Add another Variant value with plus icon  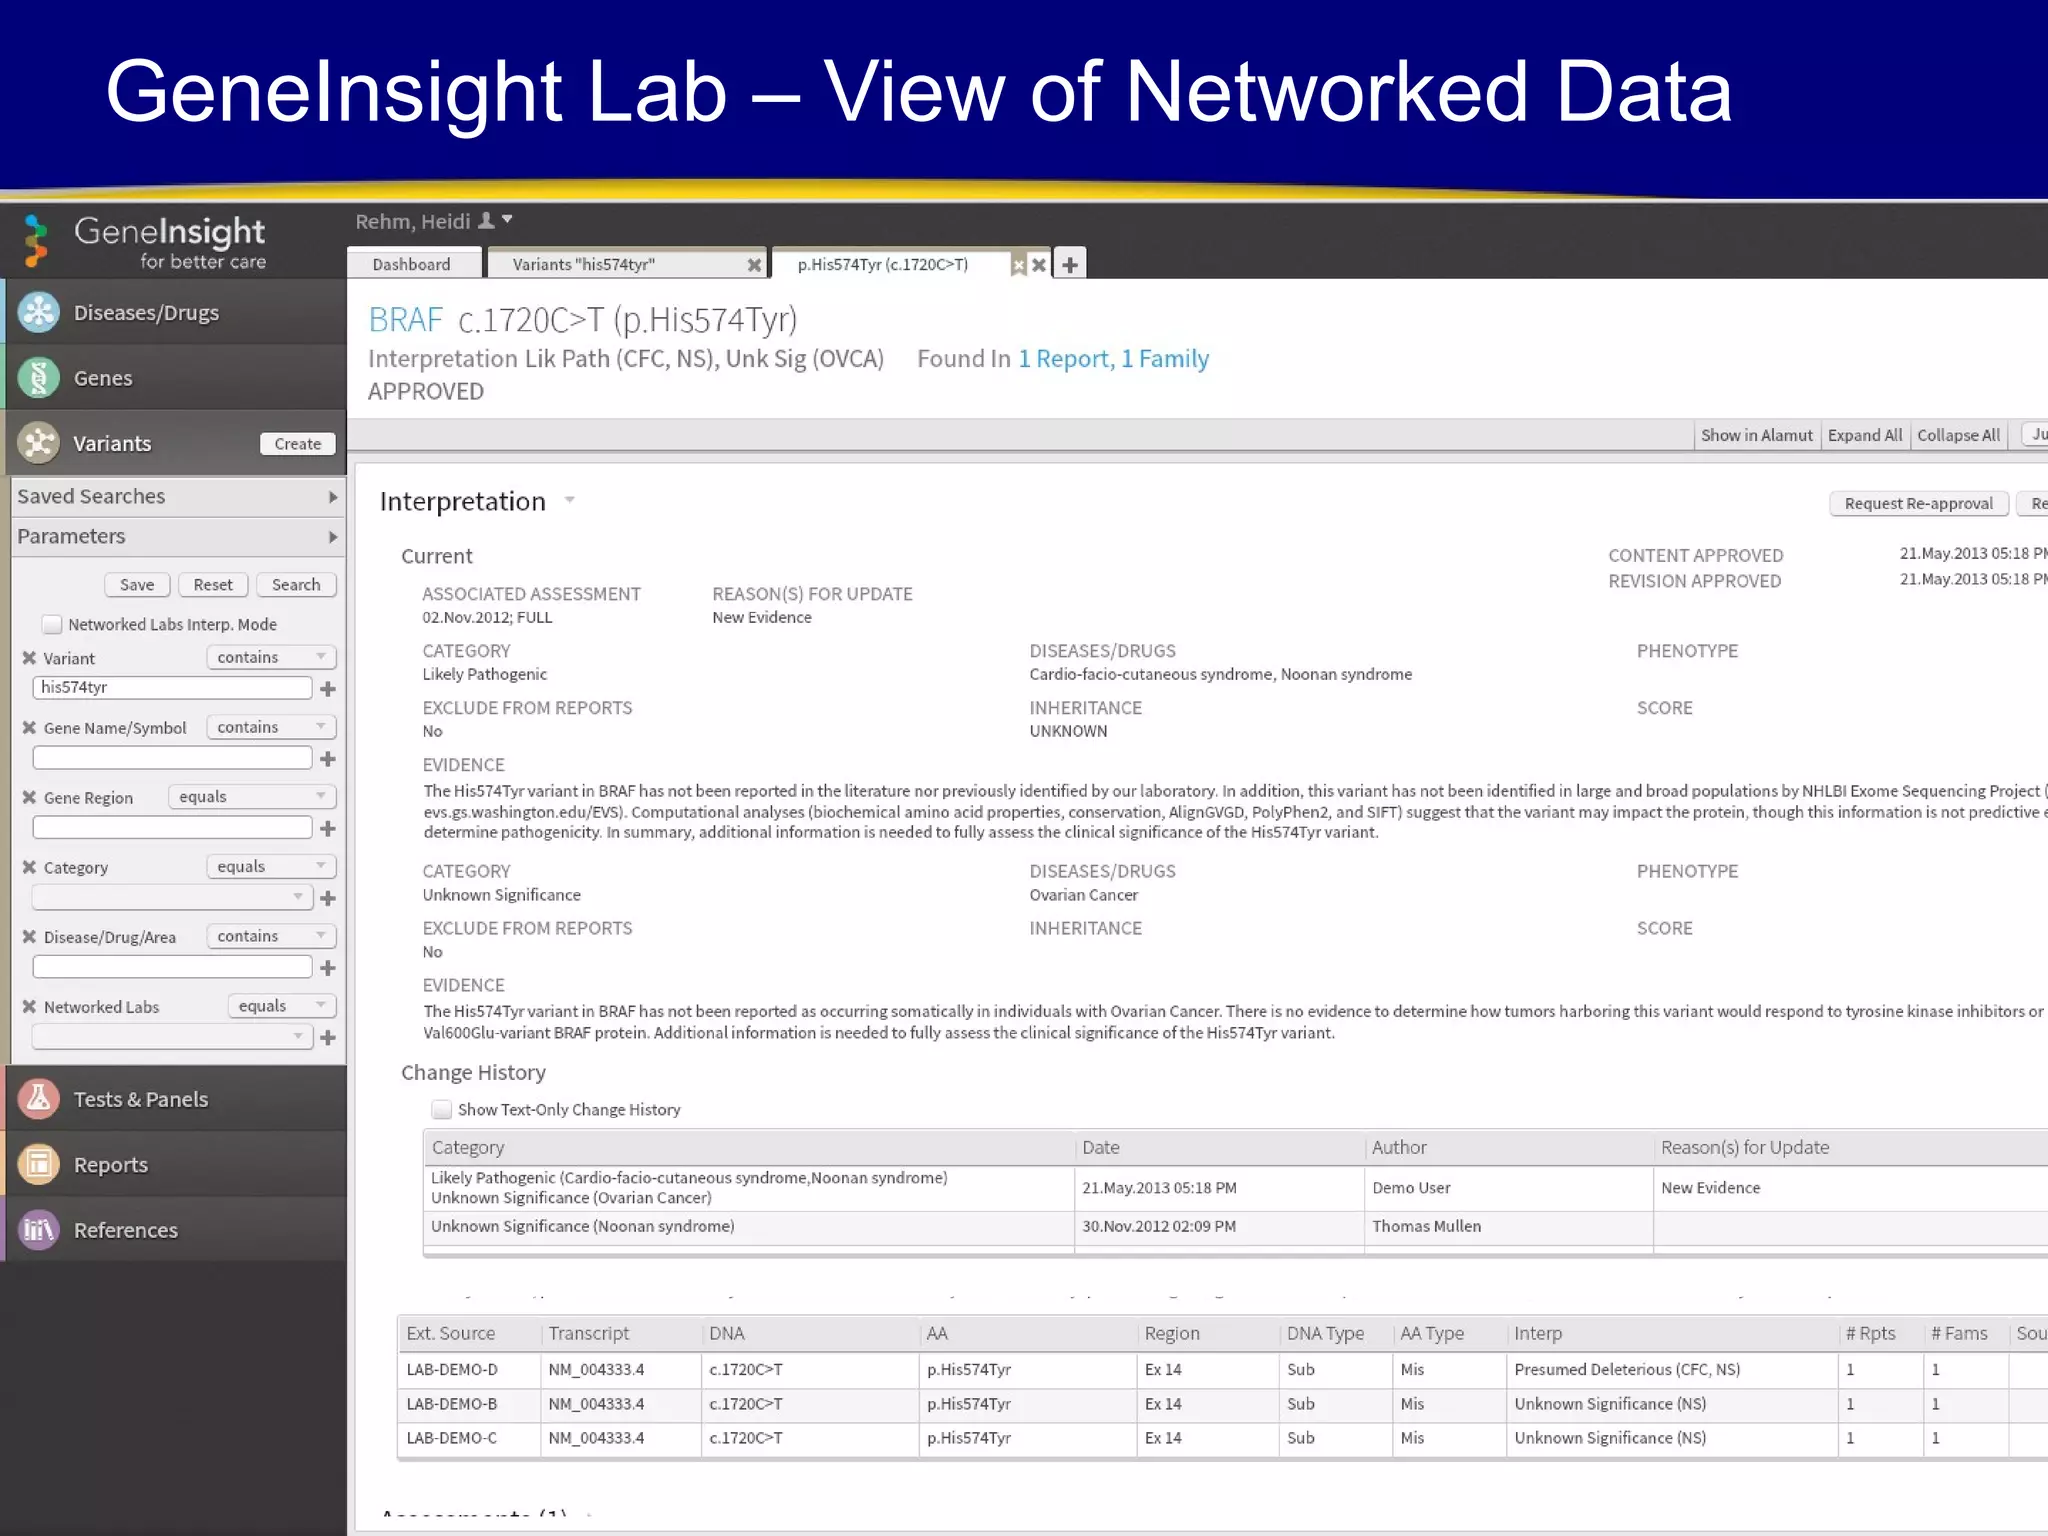pos(328,689)
